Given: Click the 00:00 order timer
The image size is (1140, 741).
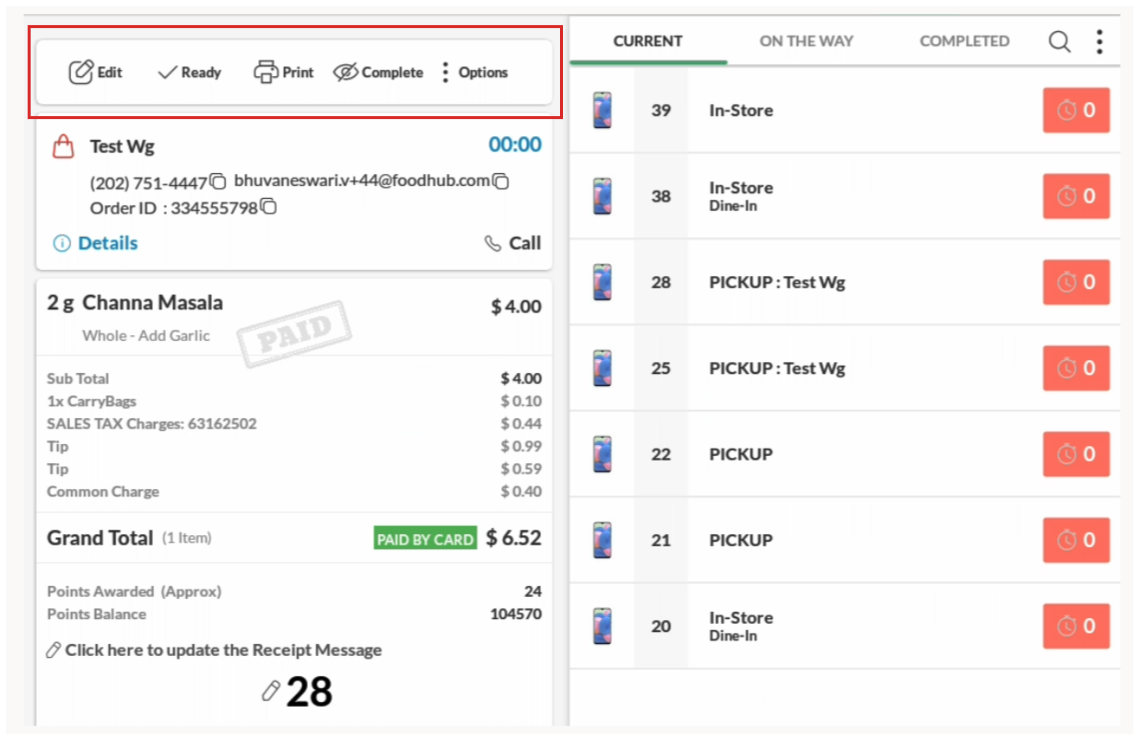Looking at the screenshot, I should tap(515, 144).
